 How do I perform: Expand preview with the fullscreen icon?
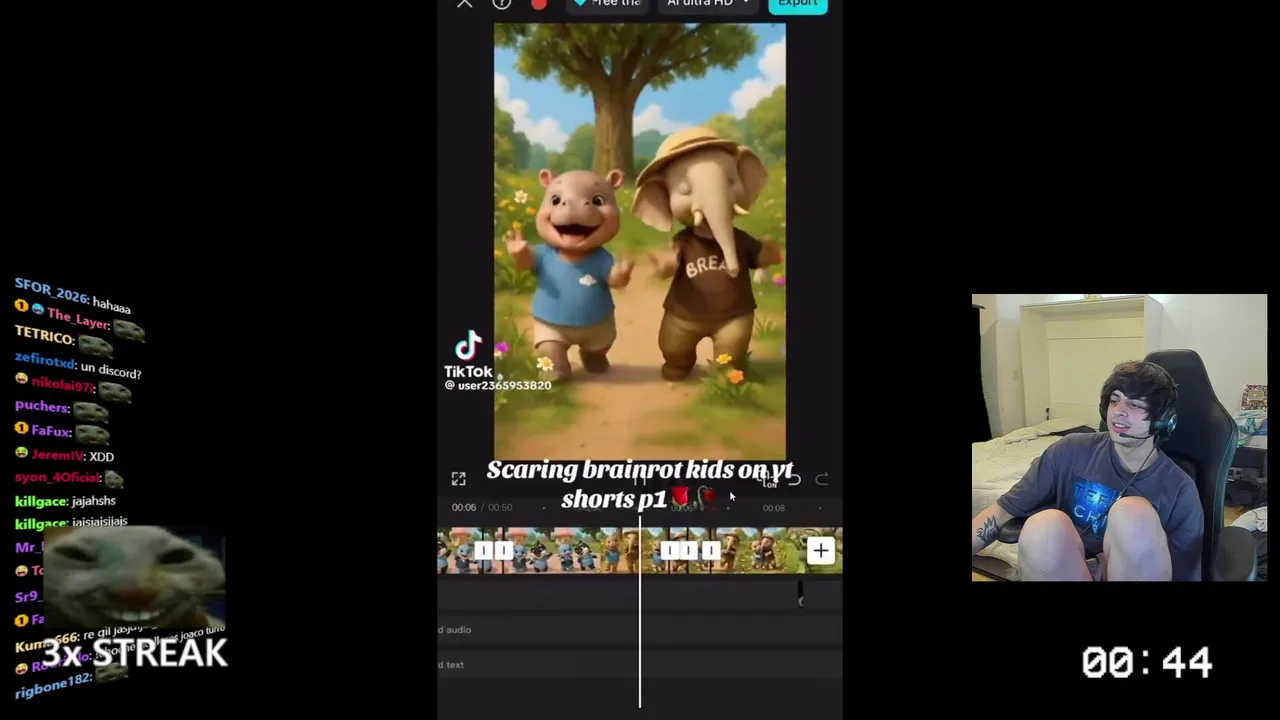(x=458, y=479)
